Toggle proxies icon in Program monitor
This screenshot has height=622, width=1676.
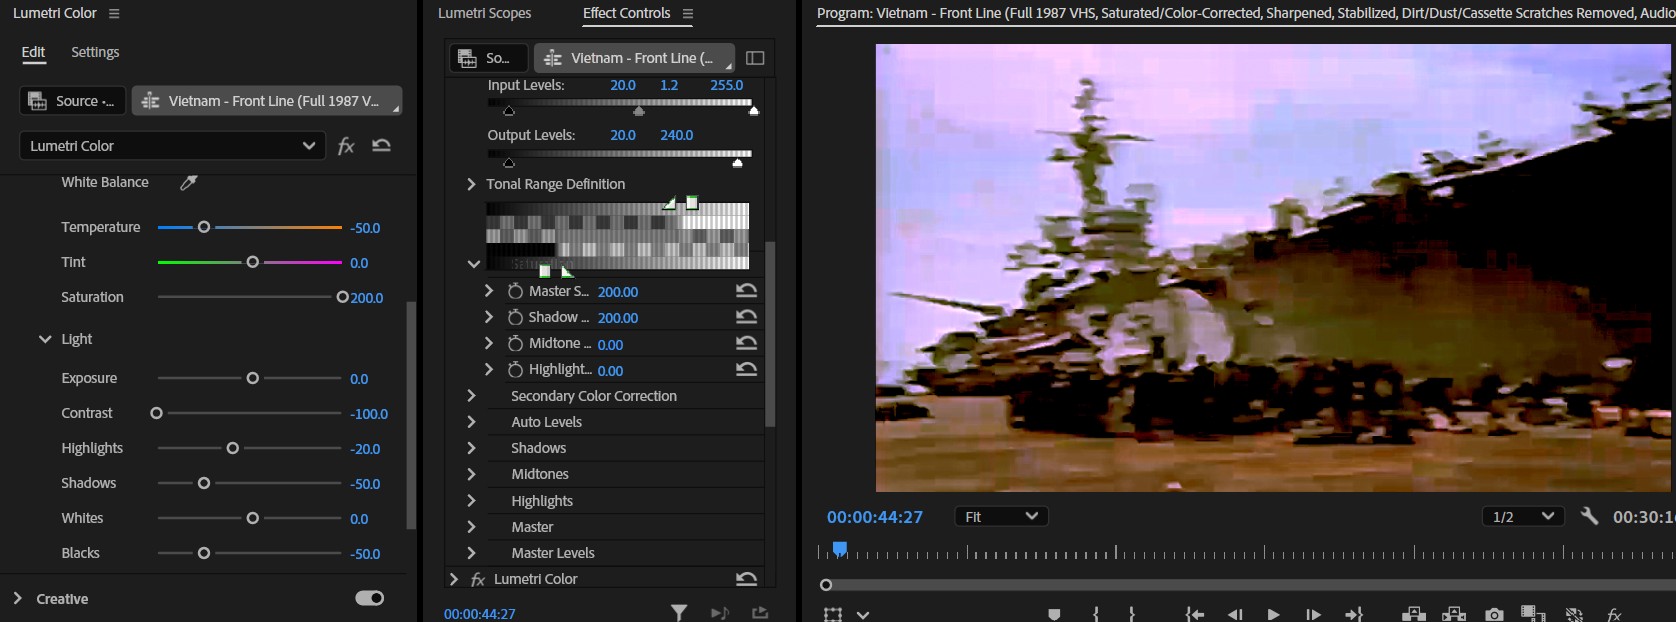(1574, 614)
